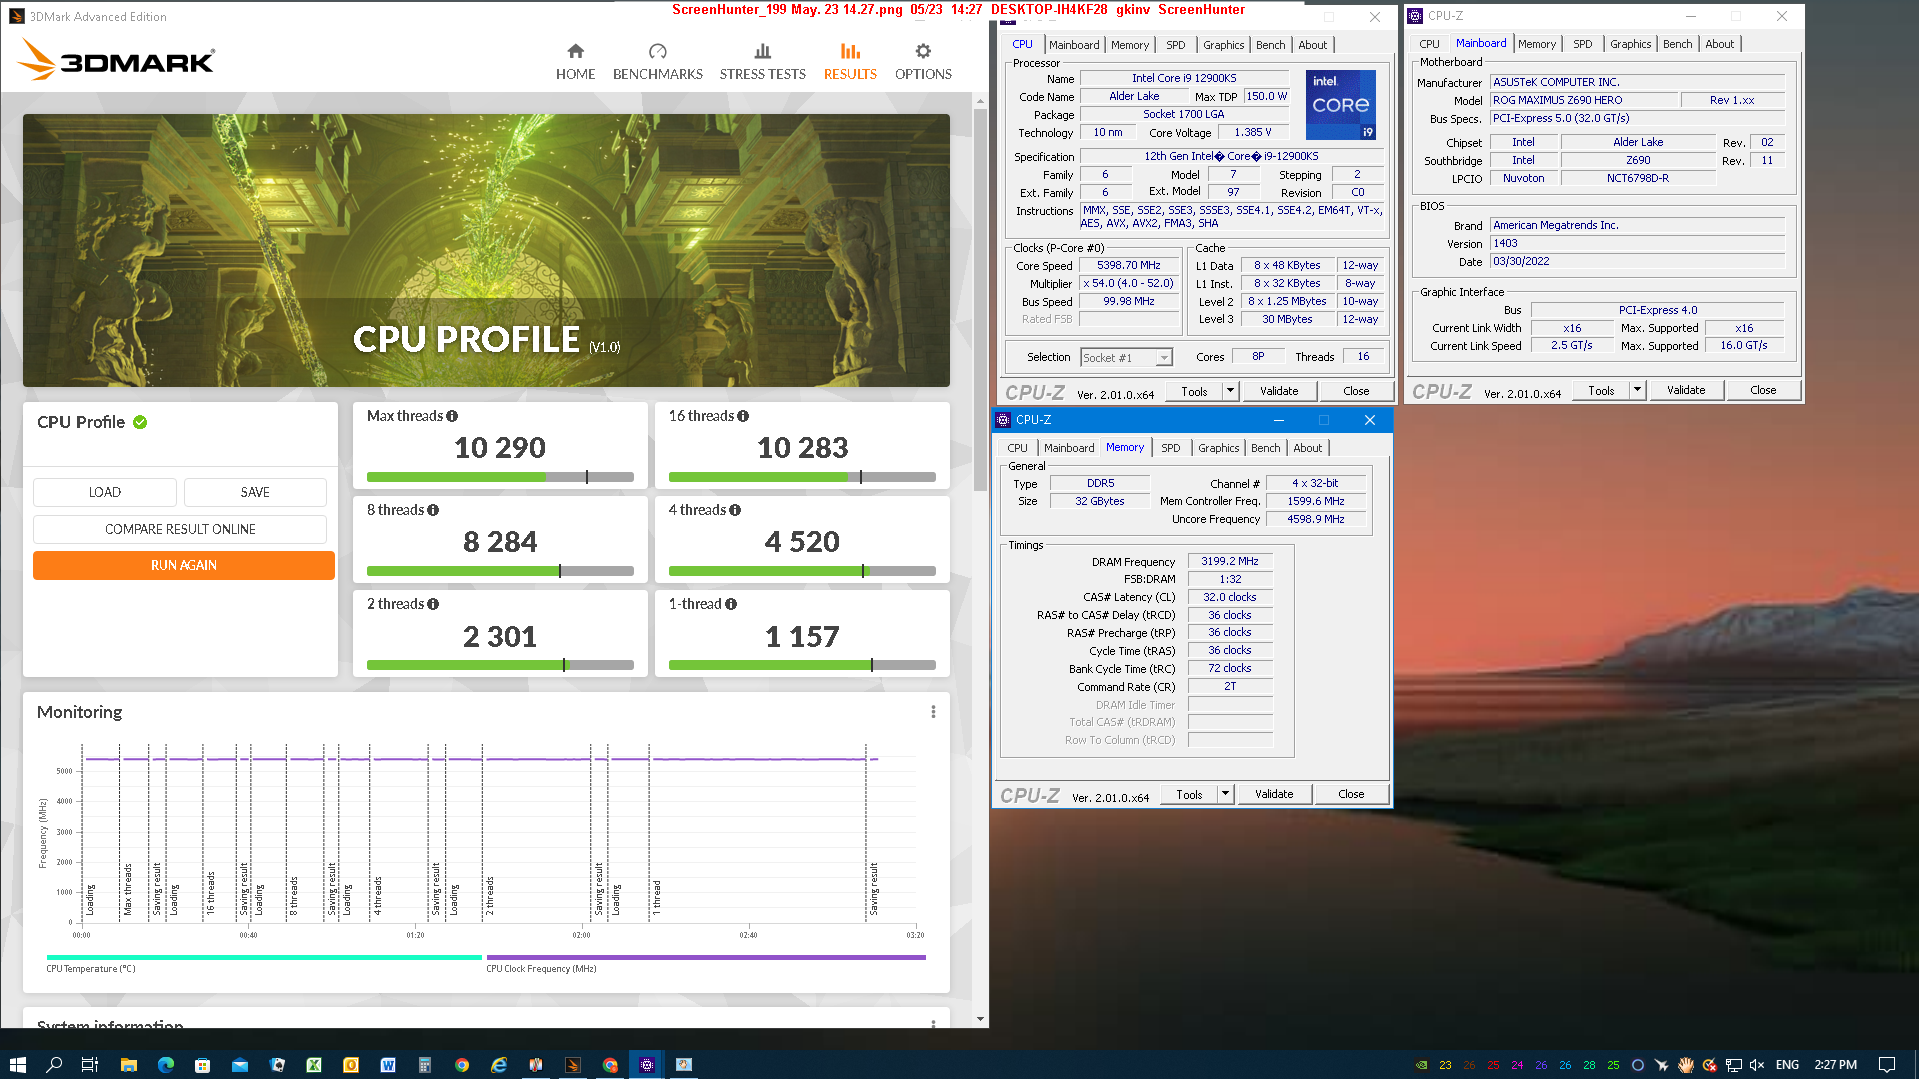The image size is (1919, 1079).
Task: Click the CPU Temperature legend line
Action: pyautogui.click(x=264, y=957)
